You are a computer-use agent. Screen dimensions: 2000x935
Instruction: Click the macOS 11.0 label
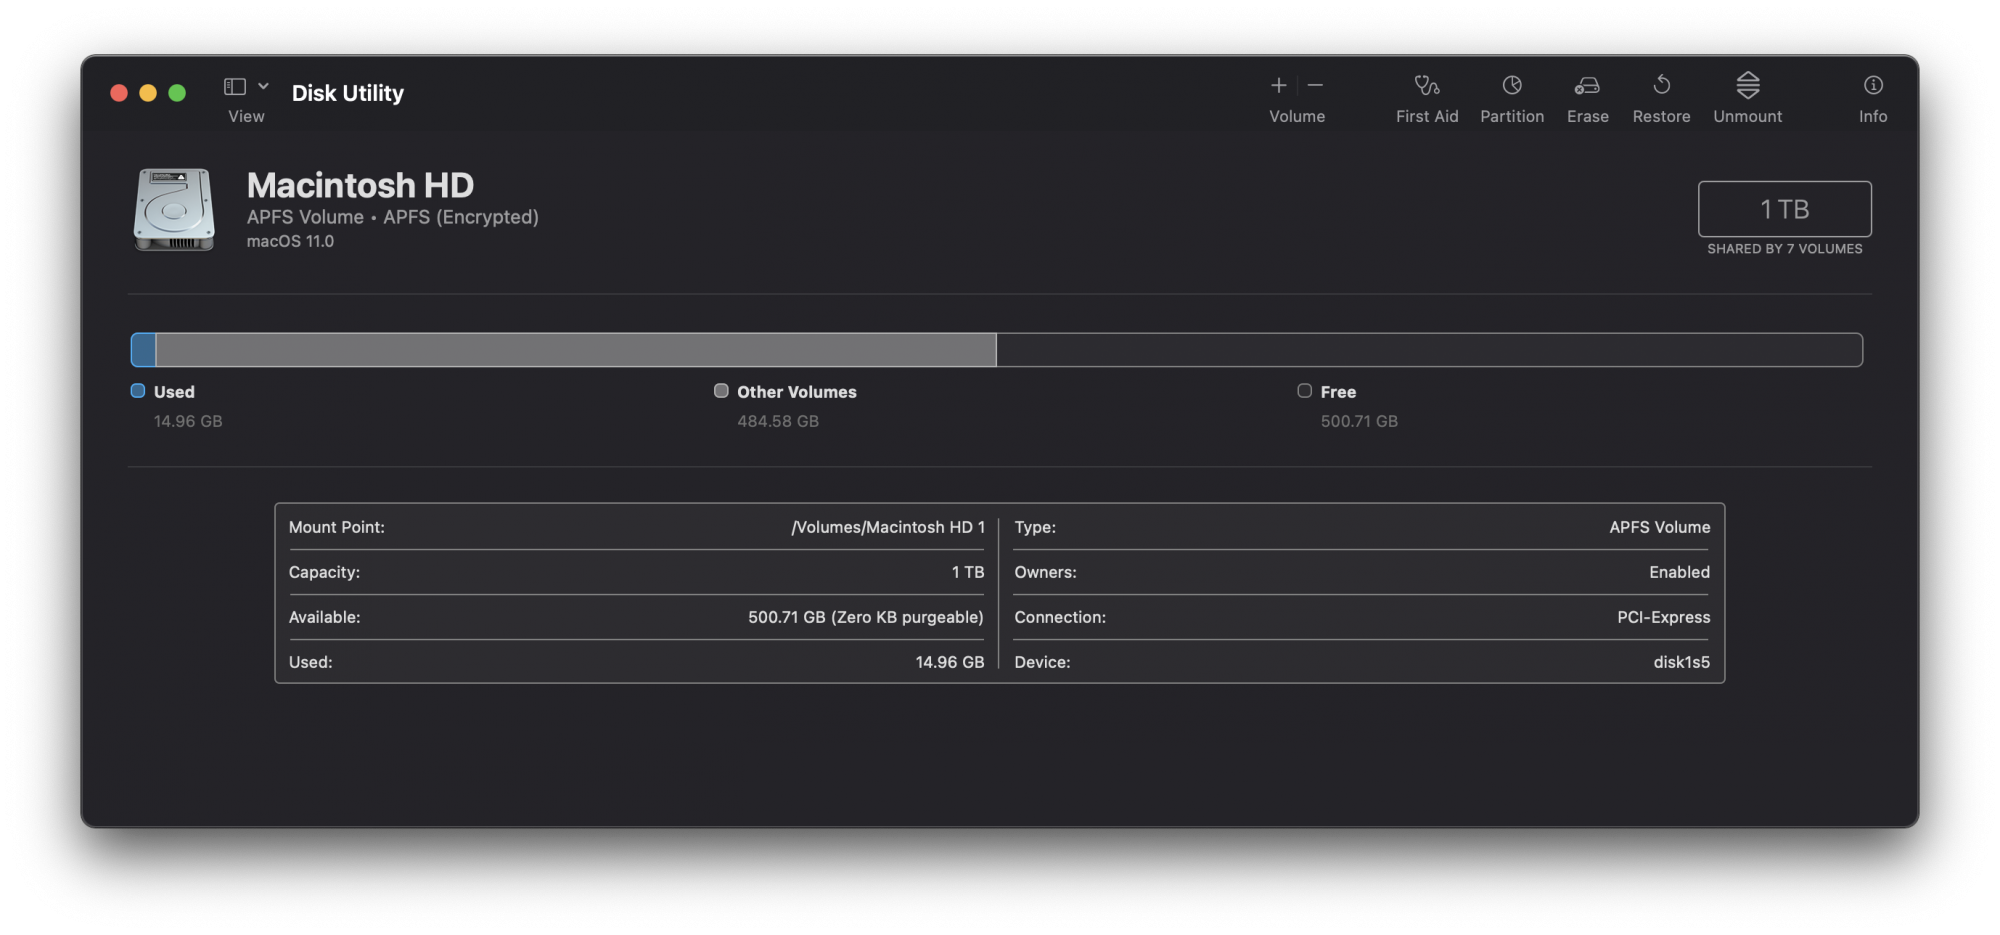[x=290, y=241]
